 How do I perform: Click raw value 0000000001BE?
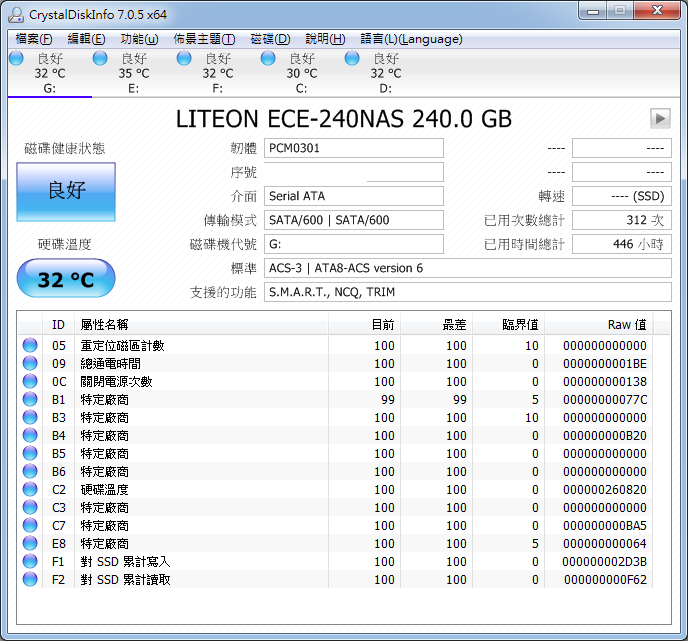[605, 364]
